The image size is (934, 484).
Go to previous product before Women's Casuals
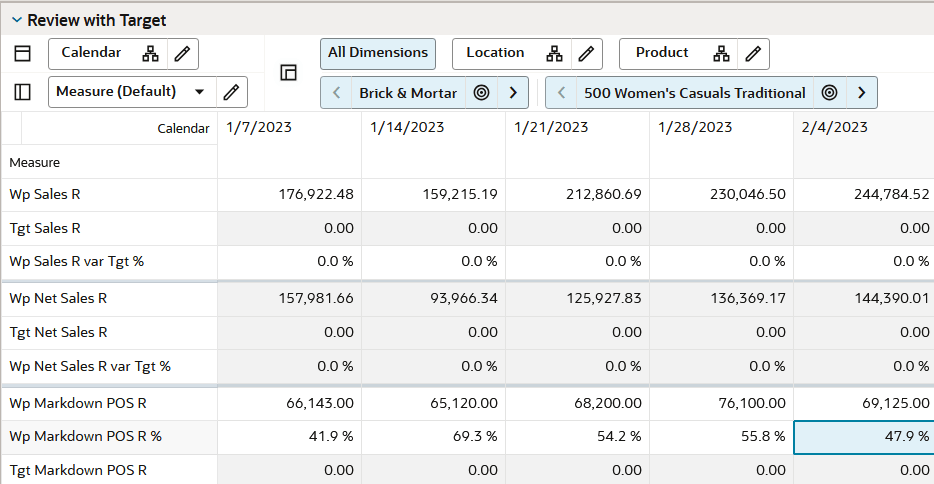point(562,93)
